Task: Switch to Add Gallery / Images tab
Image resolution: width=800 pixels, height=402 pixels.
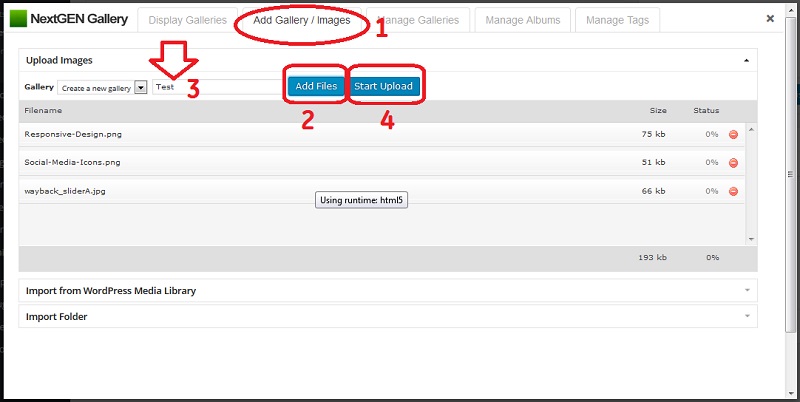Action: pyautogui.click(x=302, y=20)
